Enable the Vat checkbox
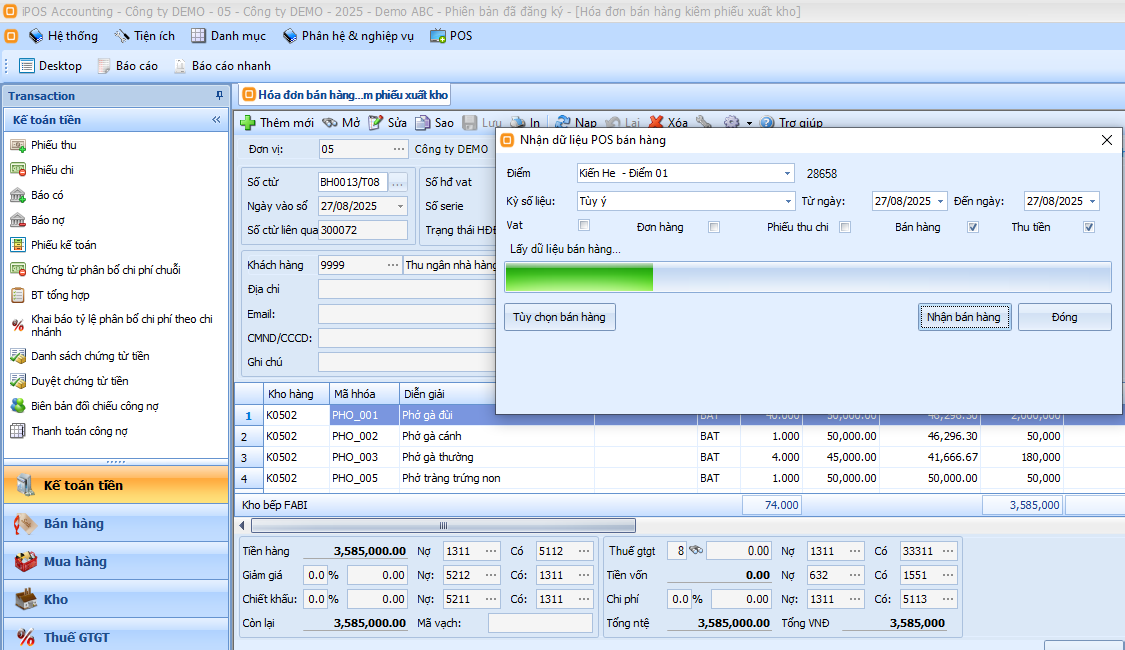This screenshot has height=650, width=1125. (x=584, y=226)
